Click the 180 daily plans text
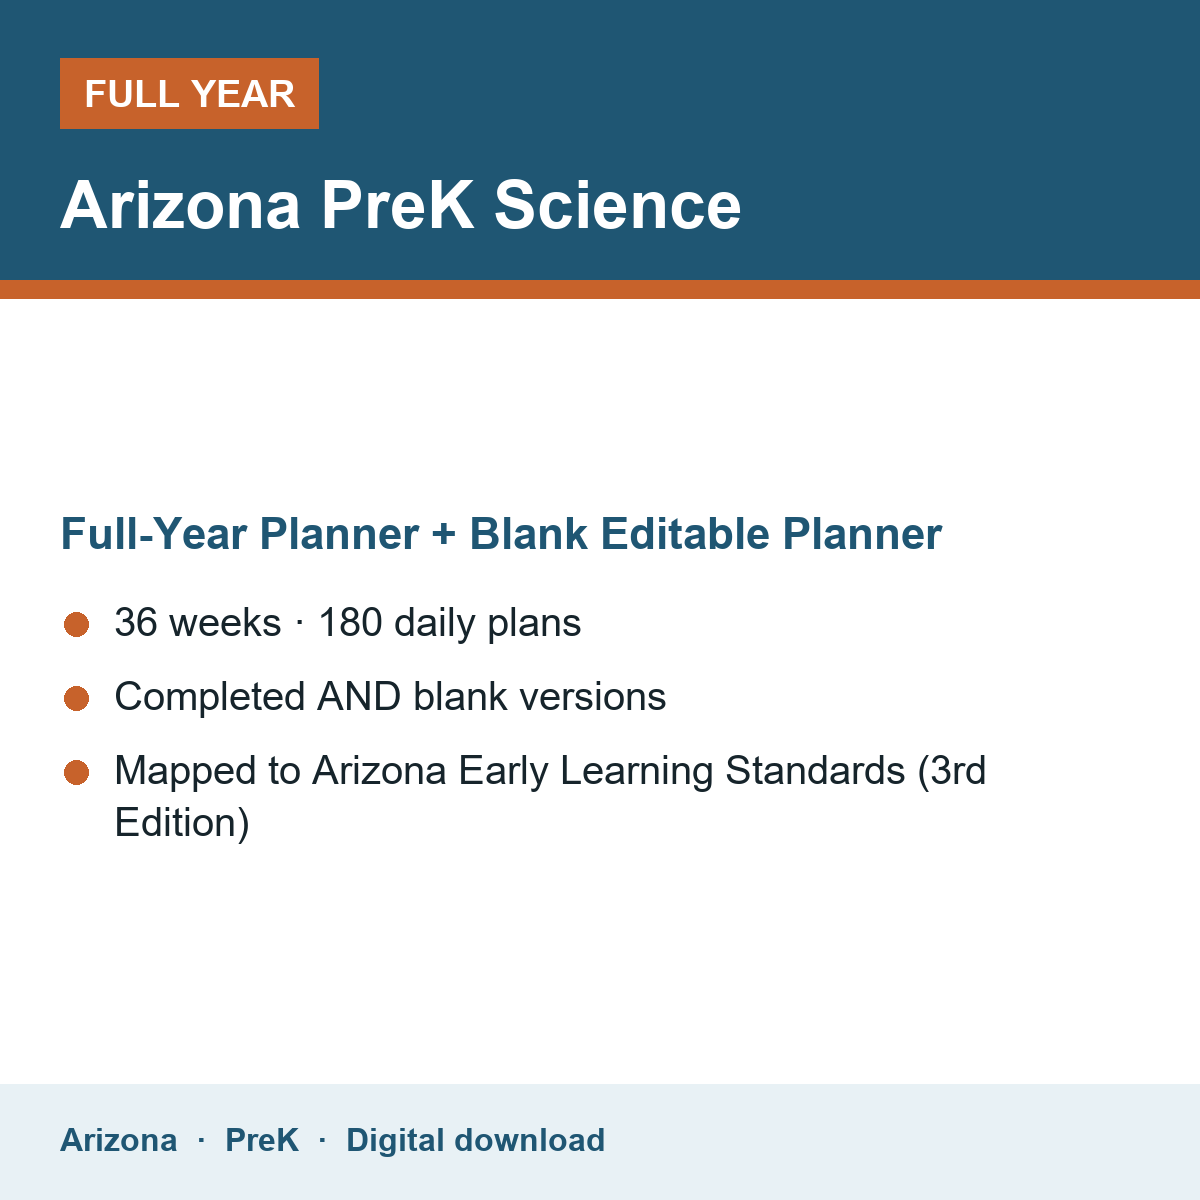The height and width of the screenshot is (1200, 1200). (450, 623)
